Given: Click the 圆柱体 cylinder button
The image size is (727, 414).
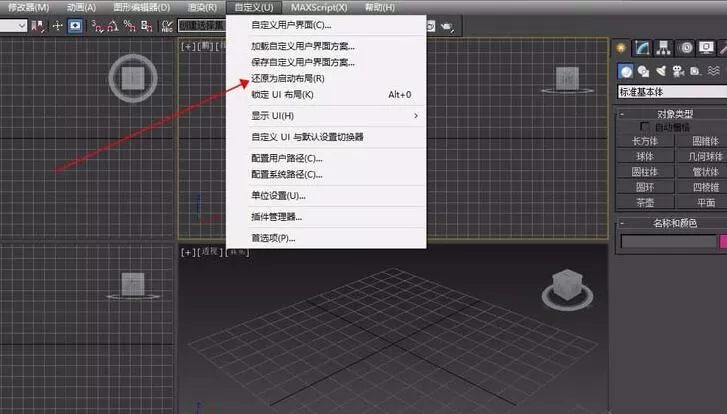Looking at the screenshot, I should [x=645, y=172].
